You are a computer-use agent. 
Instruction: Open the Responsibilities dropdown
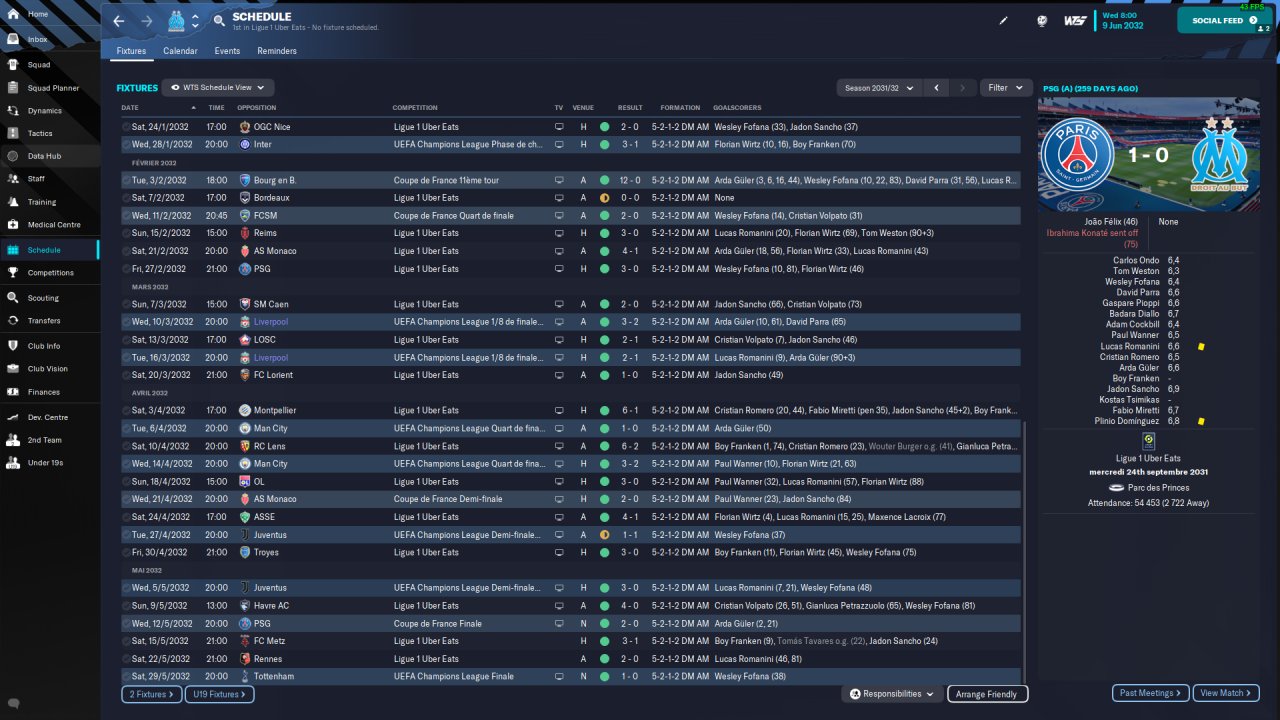point(892,694)
